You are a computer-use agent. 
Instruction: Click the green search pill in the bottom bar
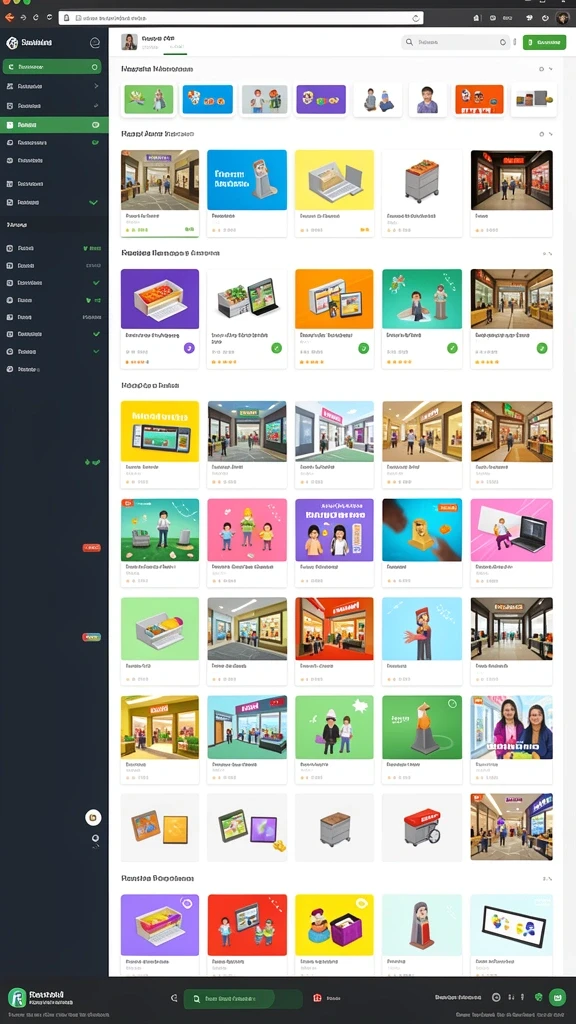pos(243,998)
